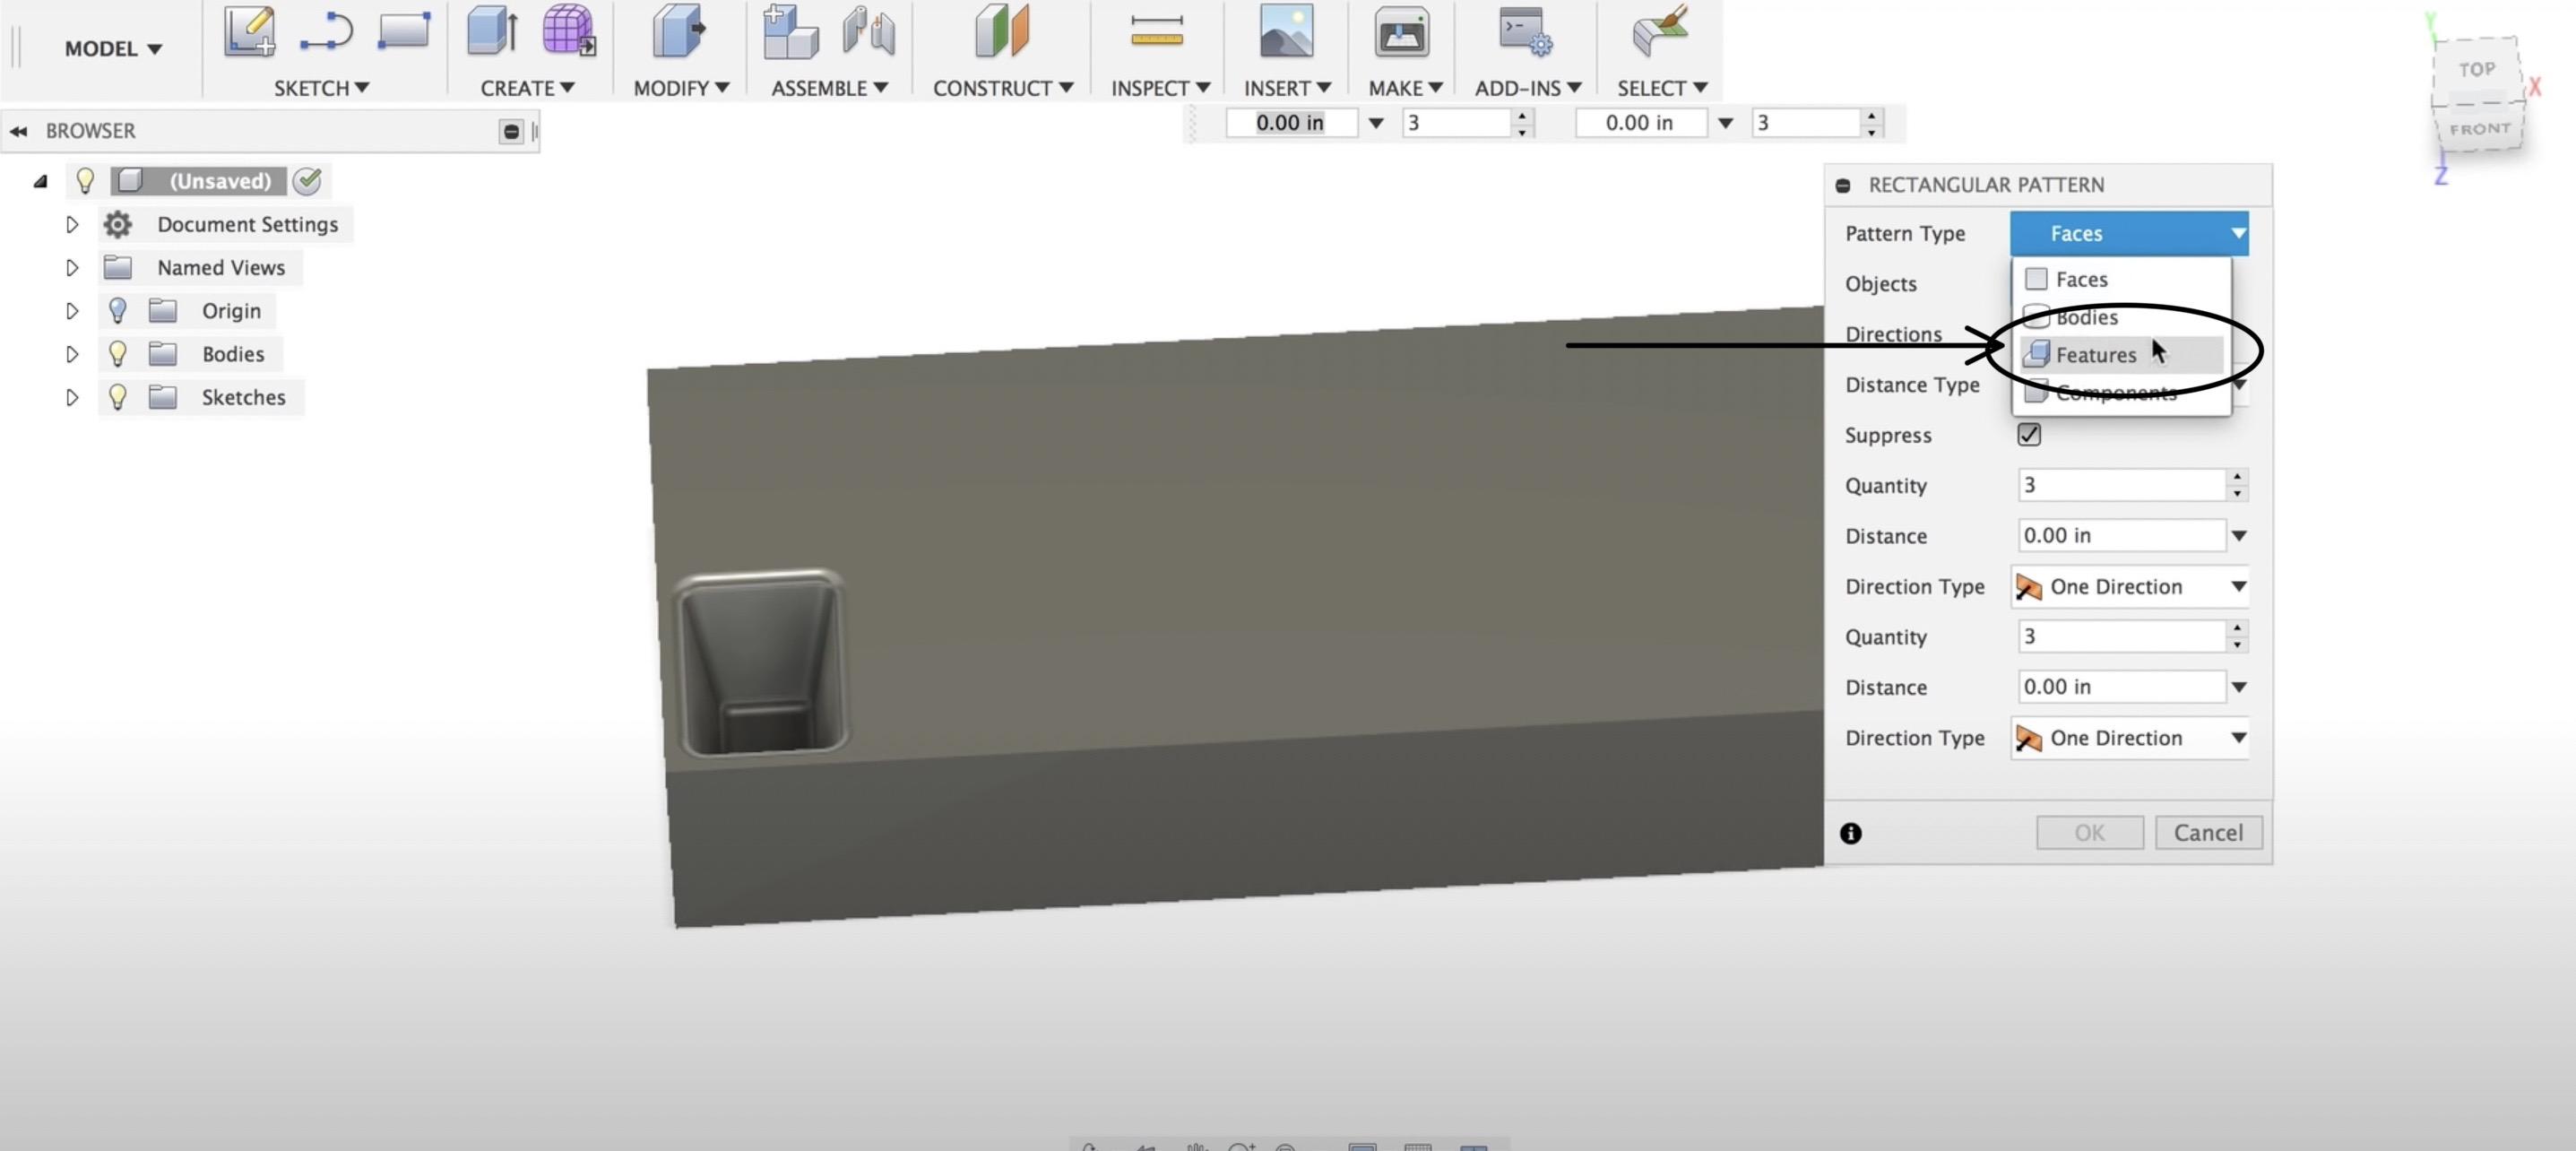Collapse the root Unsaved document node
Viewport: 2576px width, 1151px height.
(x=40, y=181)
